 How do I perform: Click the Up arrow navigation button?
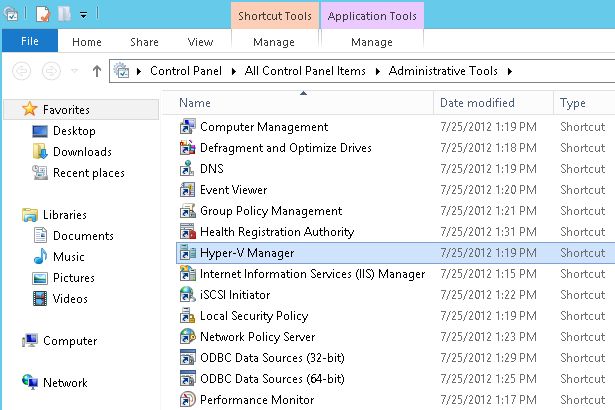tap(97, 71)
